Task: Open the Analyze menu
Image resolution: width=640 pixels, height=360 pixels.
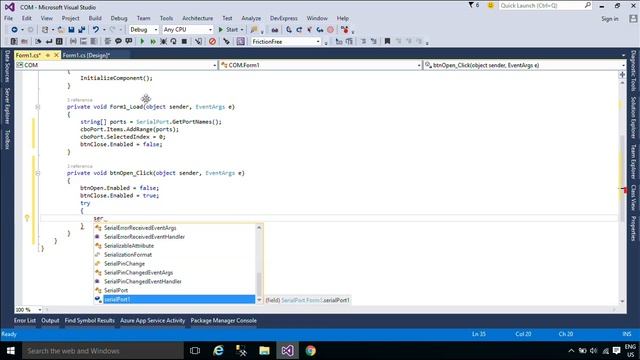Action: pyautogui.click(x=251, y=18)
